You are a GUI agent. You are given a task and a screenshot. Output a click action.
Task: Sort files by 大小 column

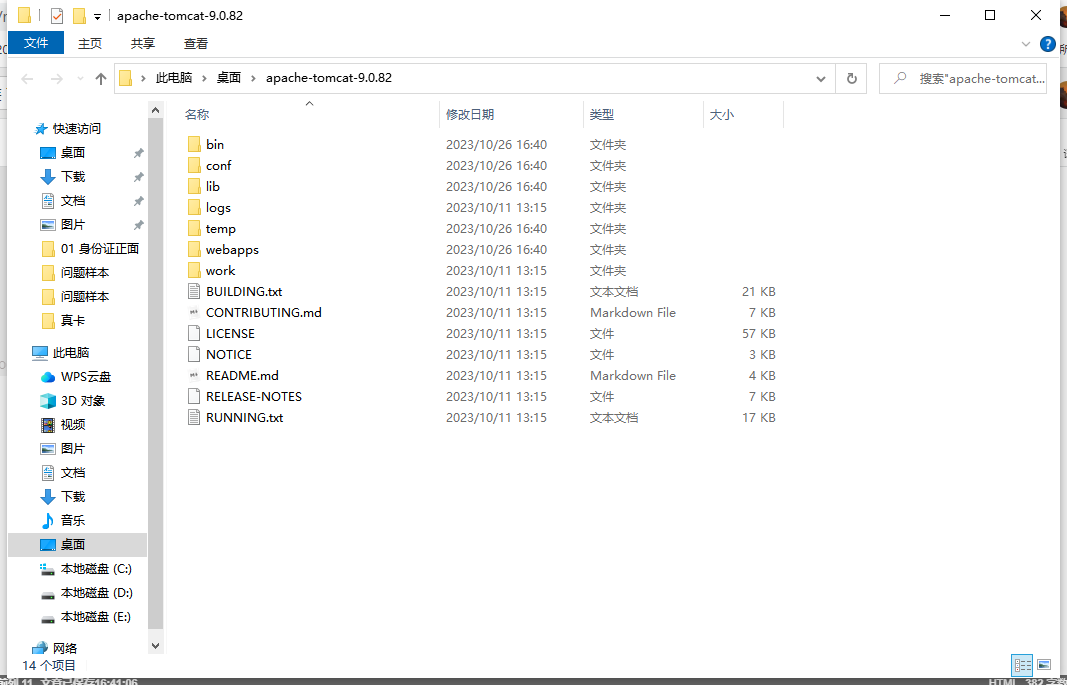click(721, 115)
